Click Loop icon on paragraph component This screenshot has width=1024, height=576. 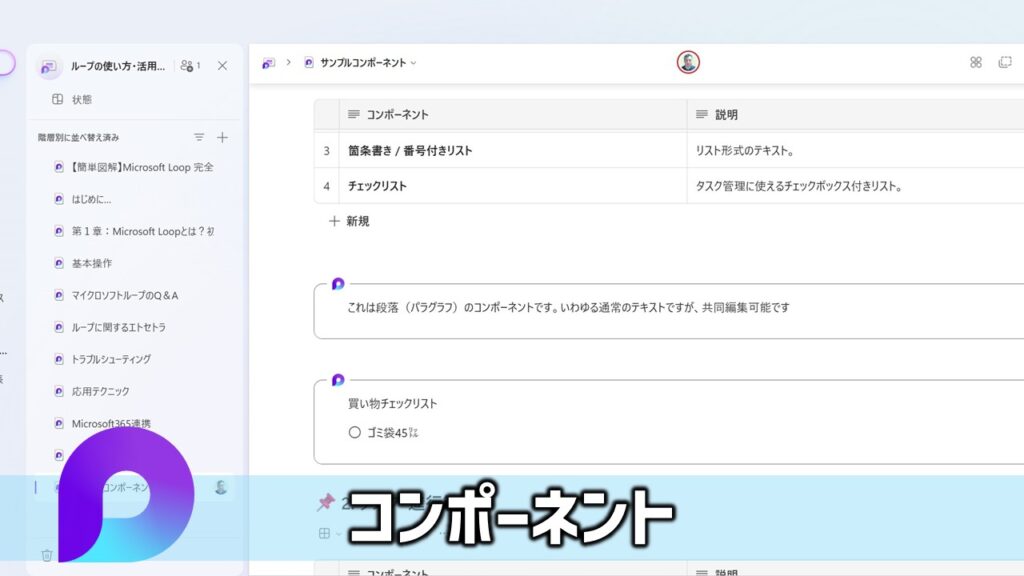point(338,284)
